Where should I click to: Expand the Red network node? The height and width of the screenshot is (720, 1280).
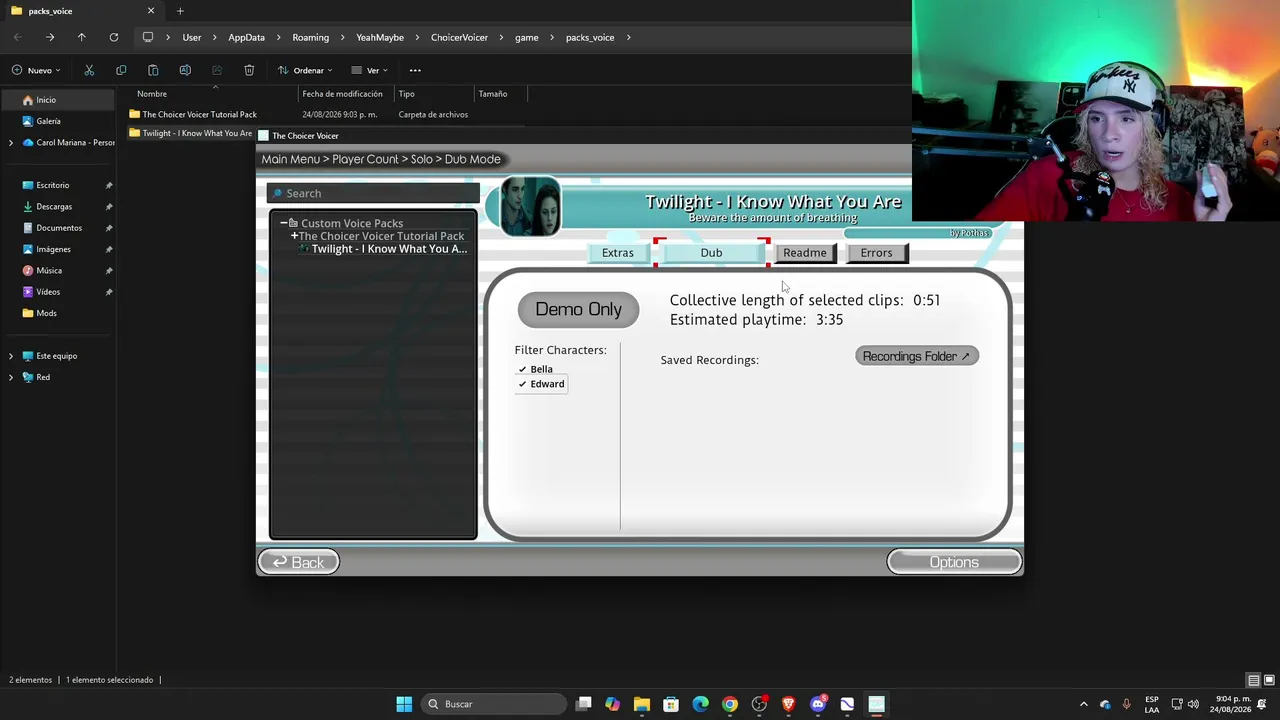(x=11, y=377)
